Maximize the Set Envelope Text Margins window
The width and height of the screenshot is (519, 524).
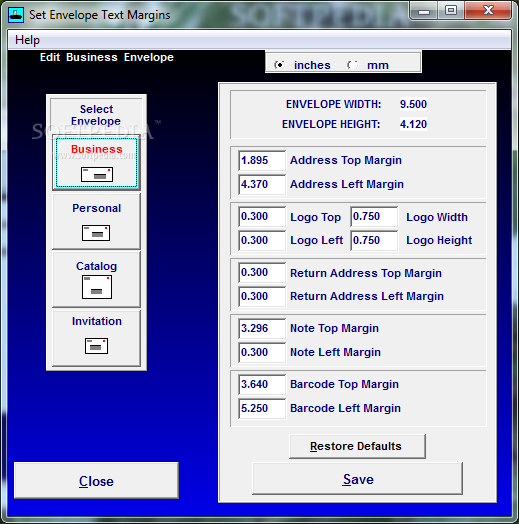click(x=450, y=11)
